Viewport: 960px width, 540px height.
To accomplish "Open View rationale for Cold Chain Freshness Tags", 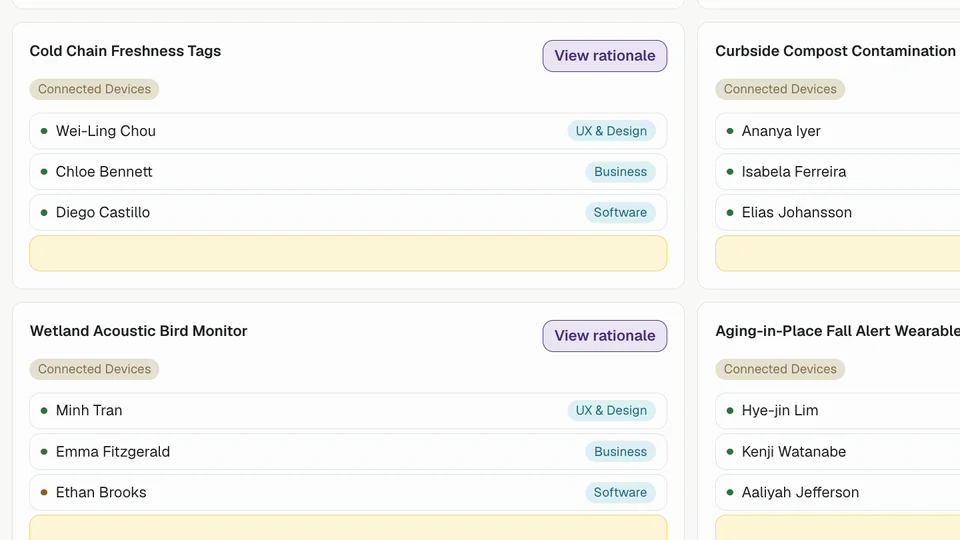I will (604, 56).
